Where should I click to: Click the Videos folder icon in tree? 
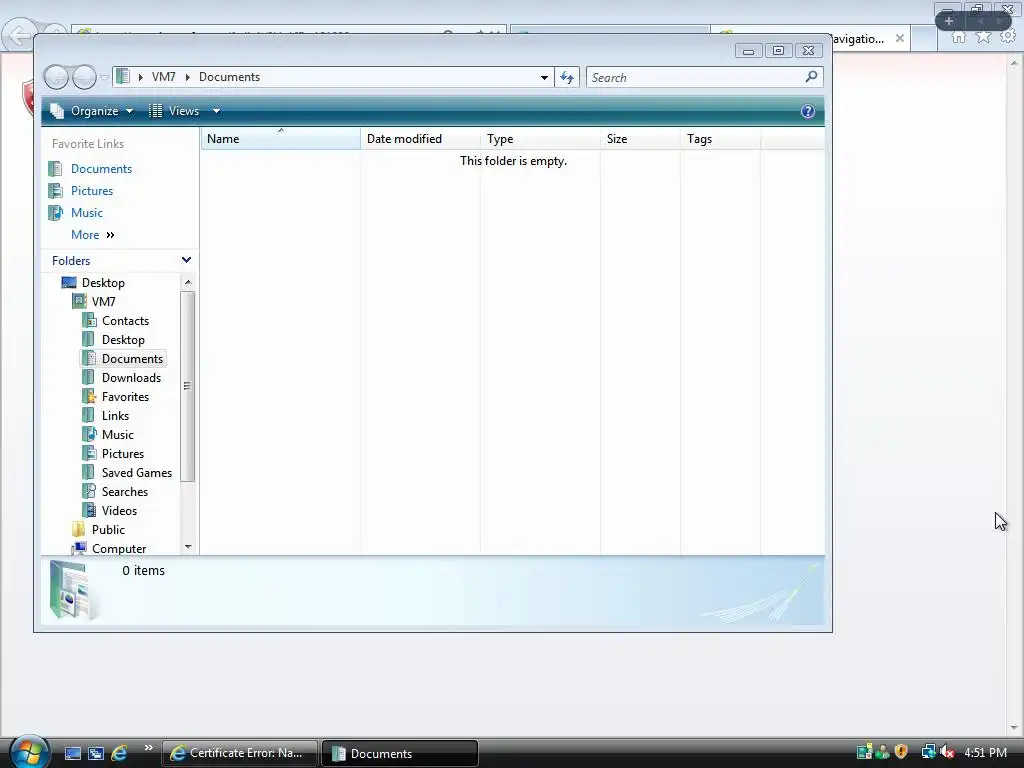click(x=89, y=510)
